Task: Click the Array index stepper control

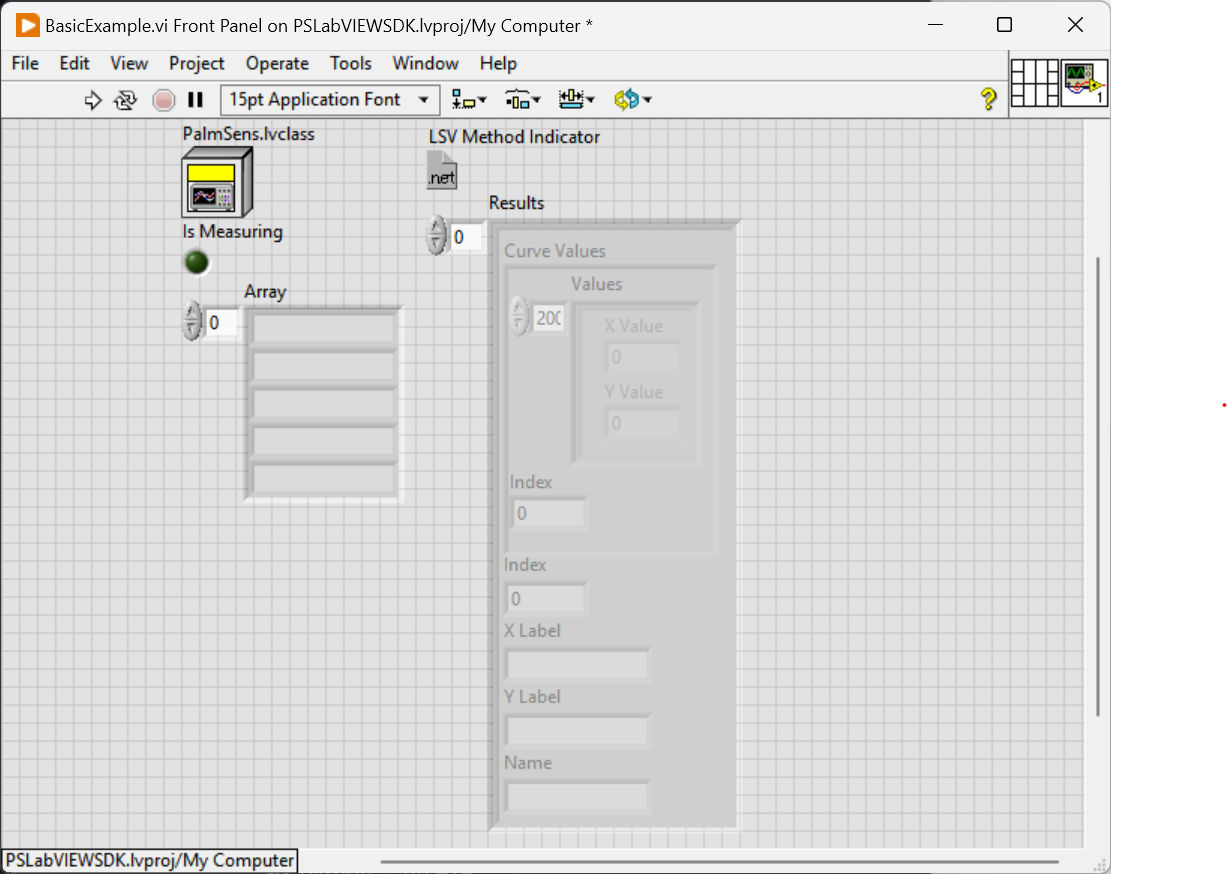Action: coord(192,322)
